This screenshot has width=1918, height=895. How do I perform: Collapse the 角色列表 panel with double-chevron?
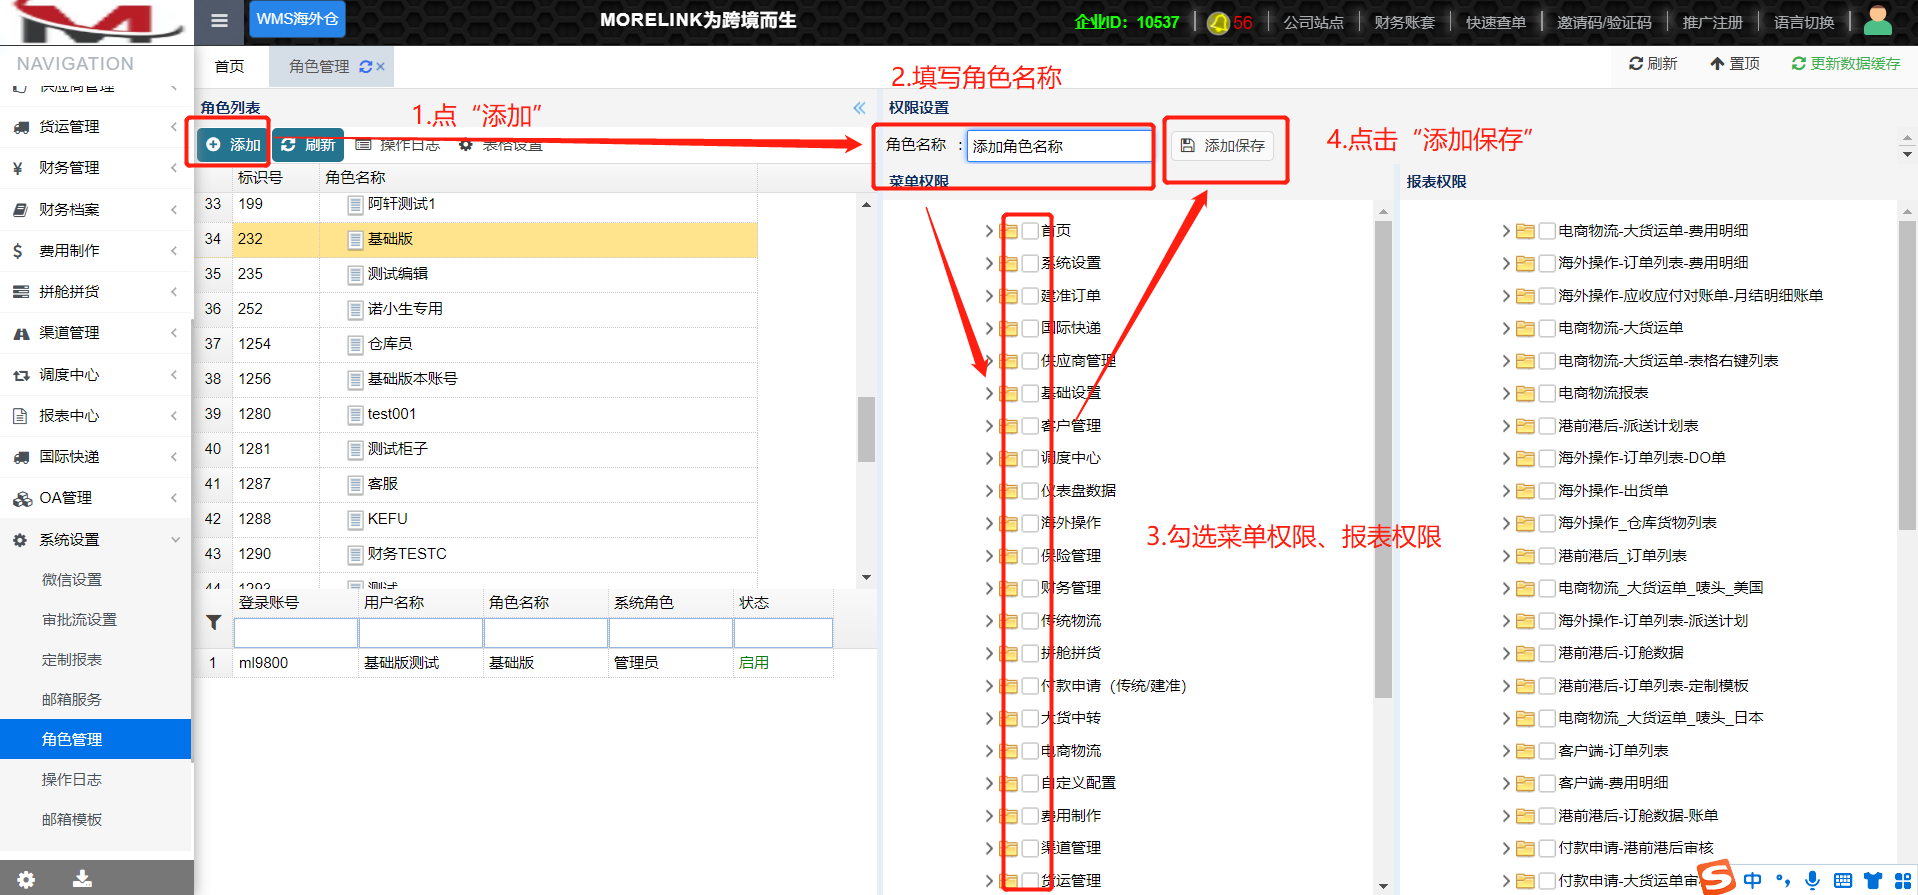859,108
